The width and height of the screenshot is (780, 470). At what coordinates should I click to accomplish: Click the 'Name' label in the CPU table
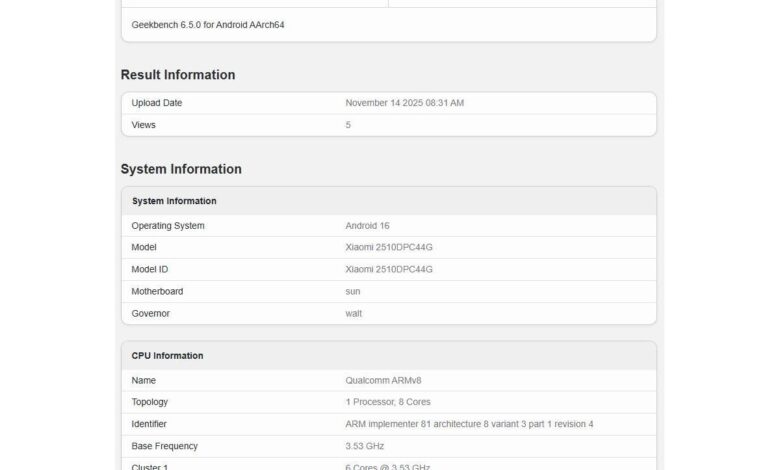point(144,380)
